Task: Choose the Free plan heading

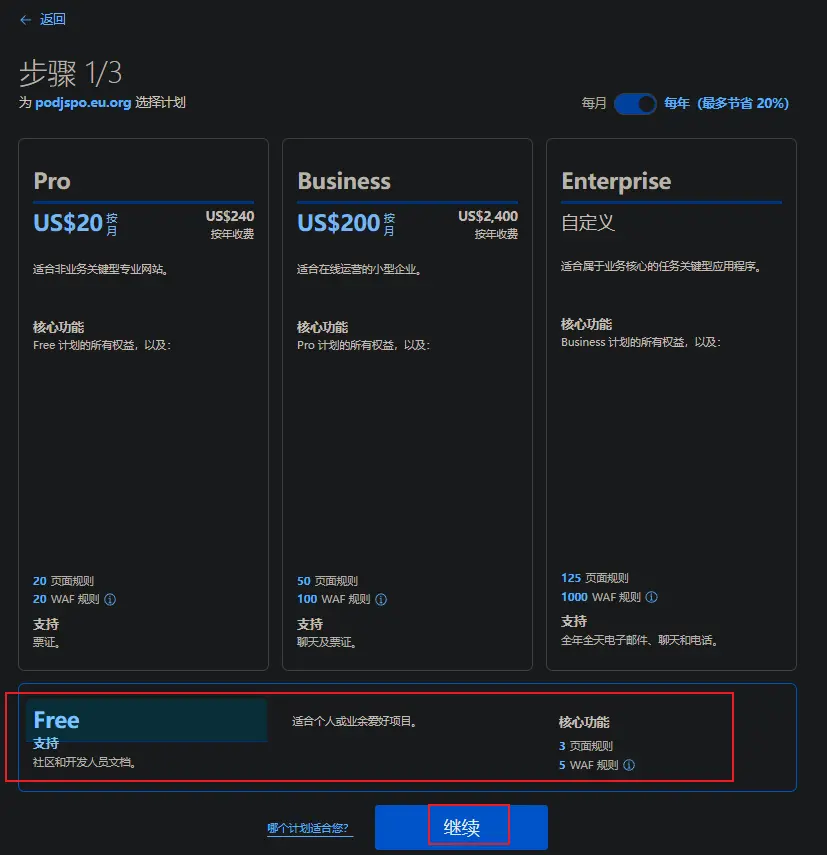Action: [57, 720]
